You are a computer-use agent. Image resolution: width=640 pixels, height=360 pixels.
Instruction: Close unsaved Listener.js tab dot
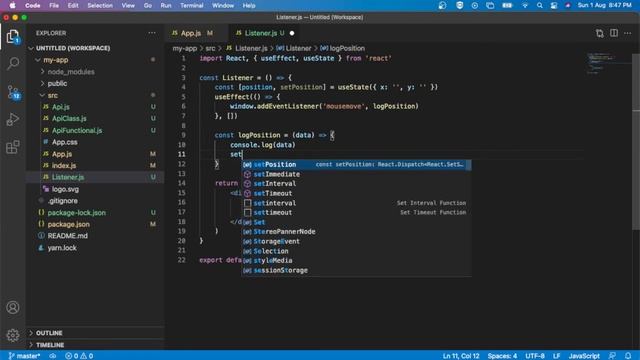click(292, 33)
